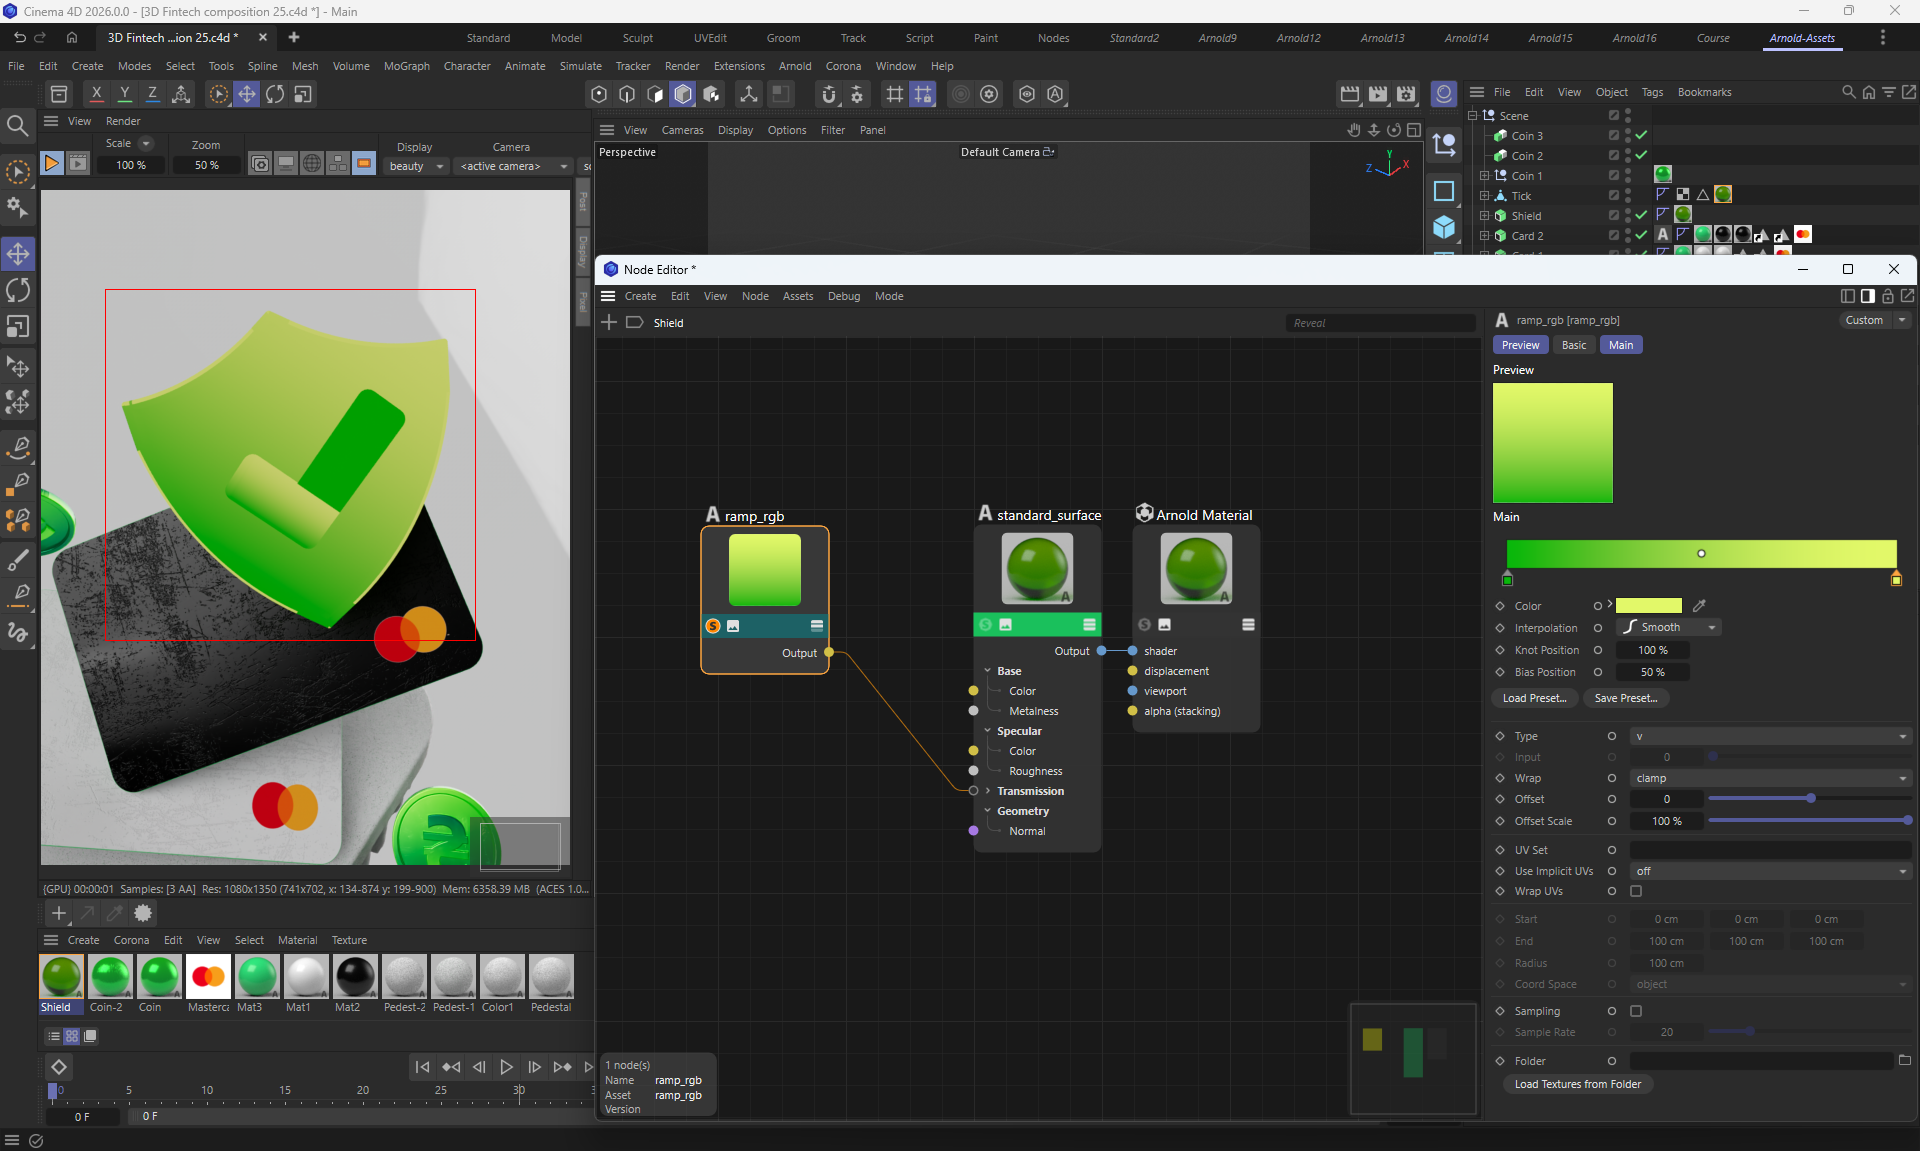Viewport: 1920px width, 1151px height.
Task: Click the Play Forwards timeline button
Action: tap(506, 1067)
